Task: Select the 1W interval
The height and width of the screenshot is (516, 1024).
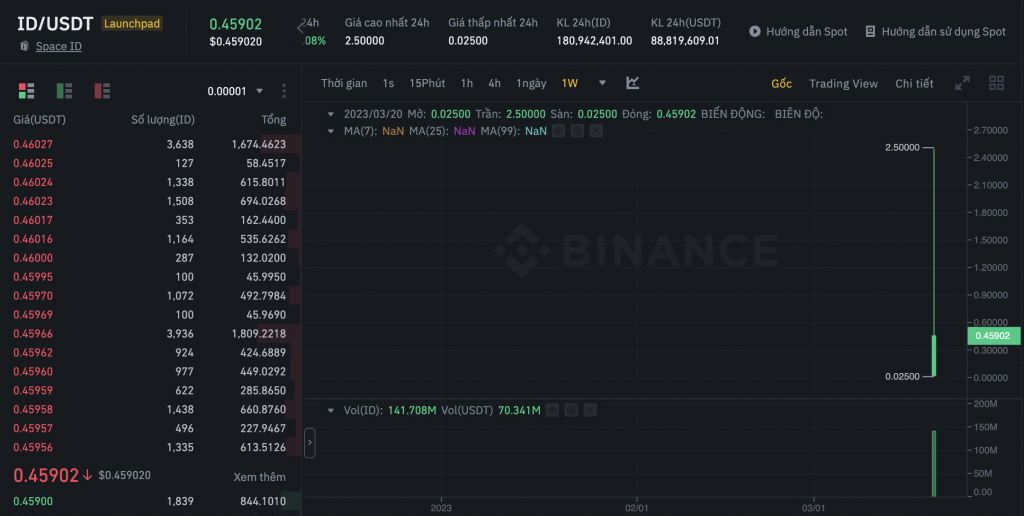Action: [569, 83]
